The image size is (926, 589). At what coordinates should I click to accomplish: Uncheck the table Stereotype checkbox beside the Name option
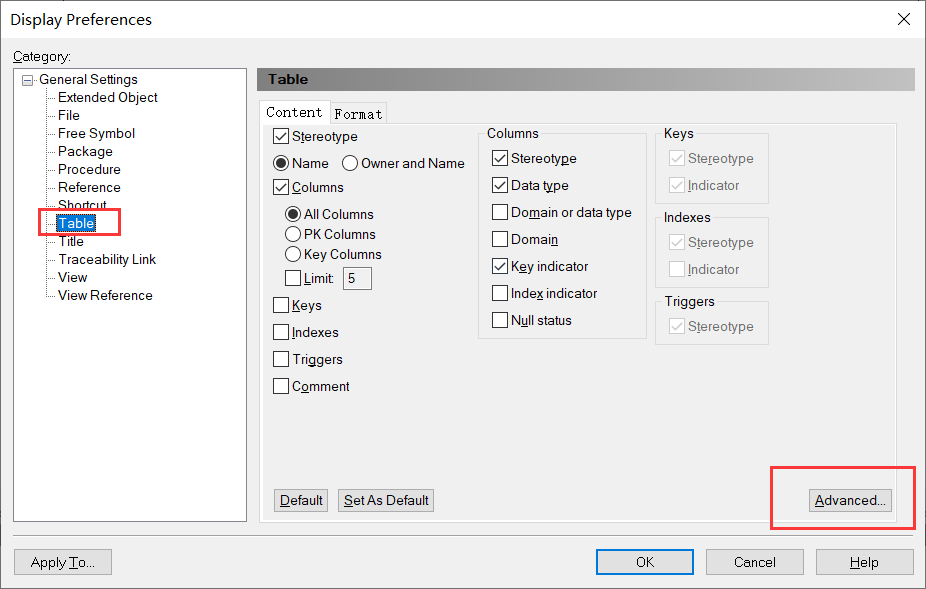(x=281, y=136)
